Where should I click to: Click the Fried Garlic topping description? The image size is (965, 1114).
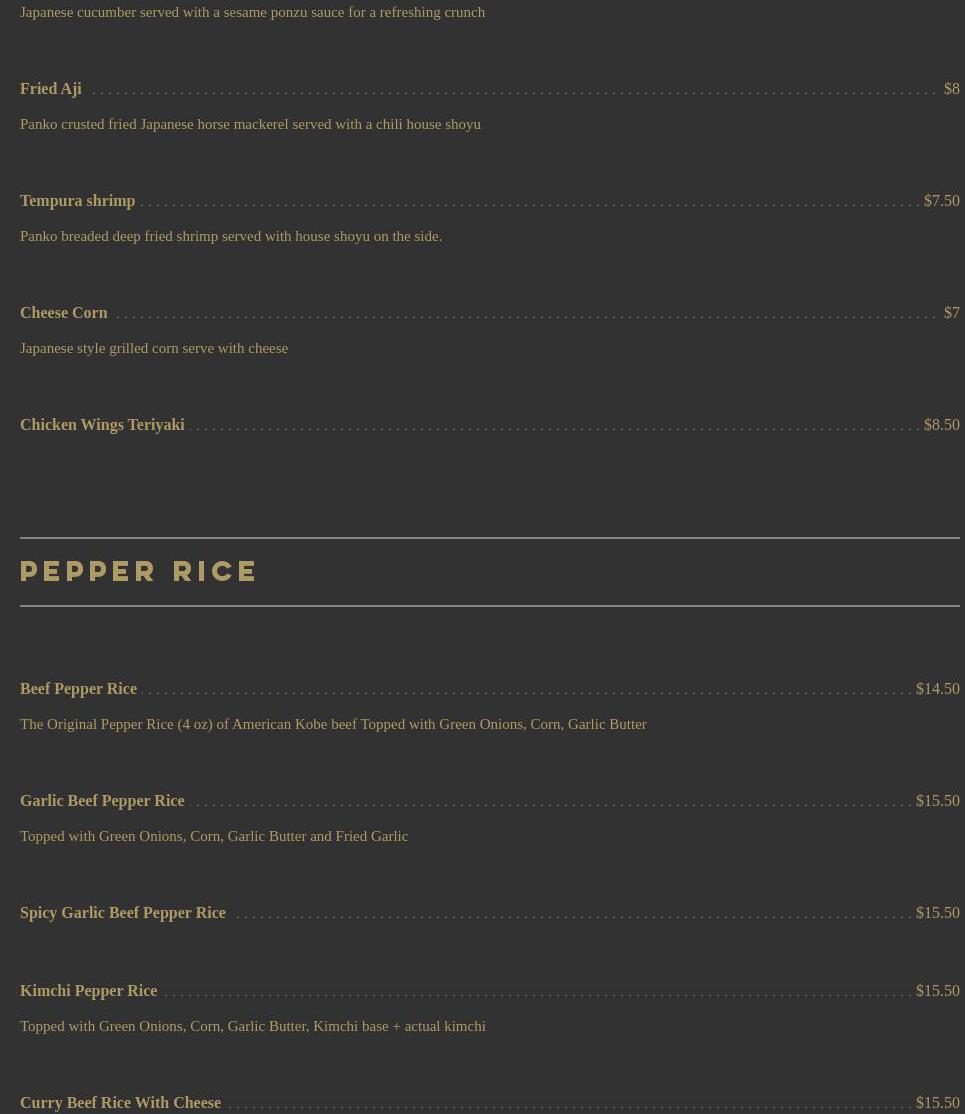coord(214,836)
